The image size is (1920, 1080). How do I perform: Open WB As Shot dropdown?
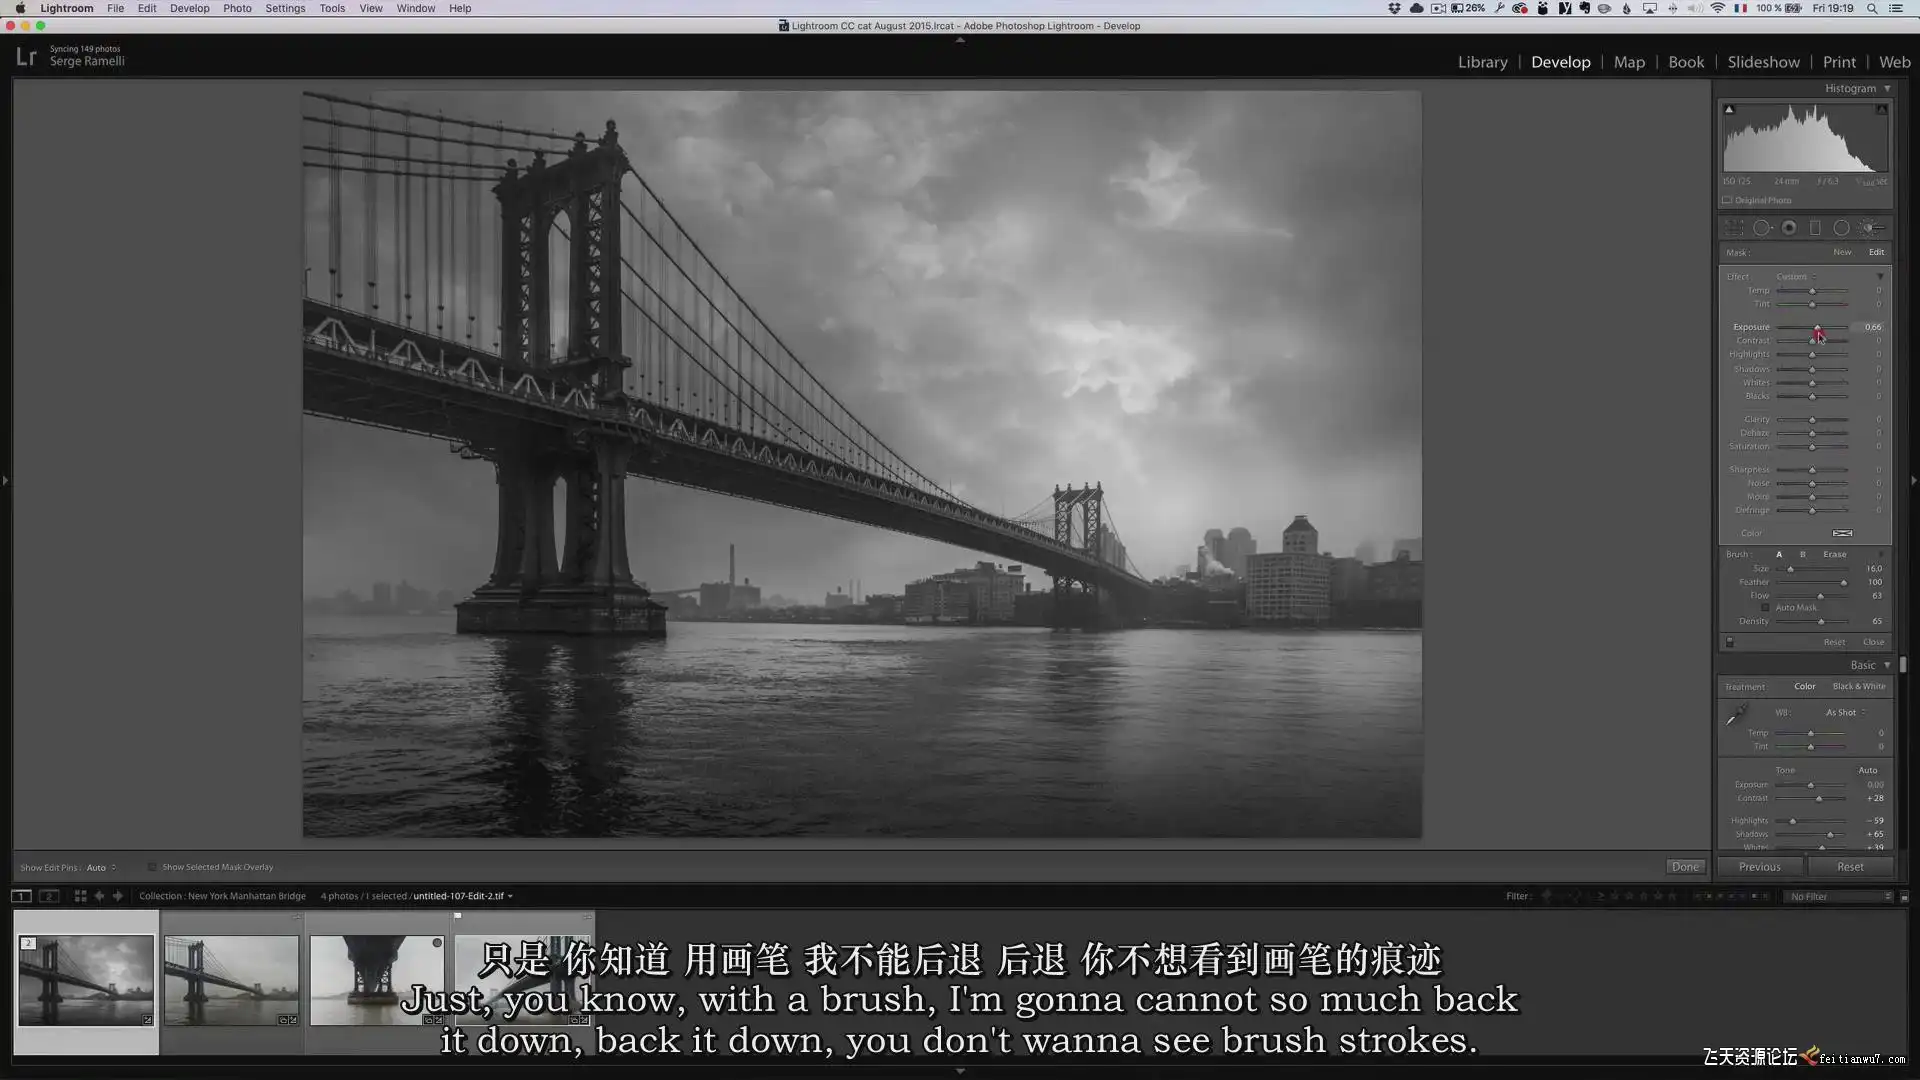(x=1846, y=713)
